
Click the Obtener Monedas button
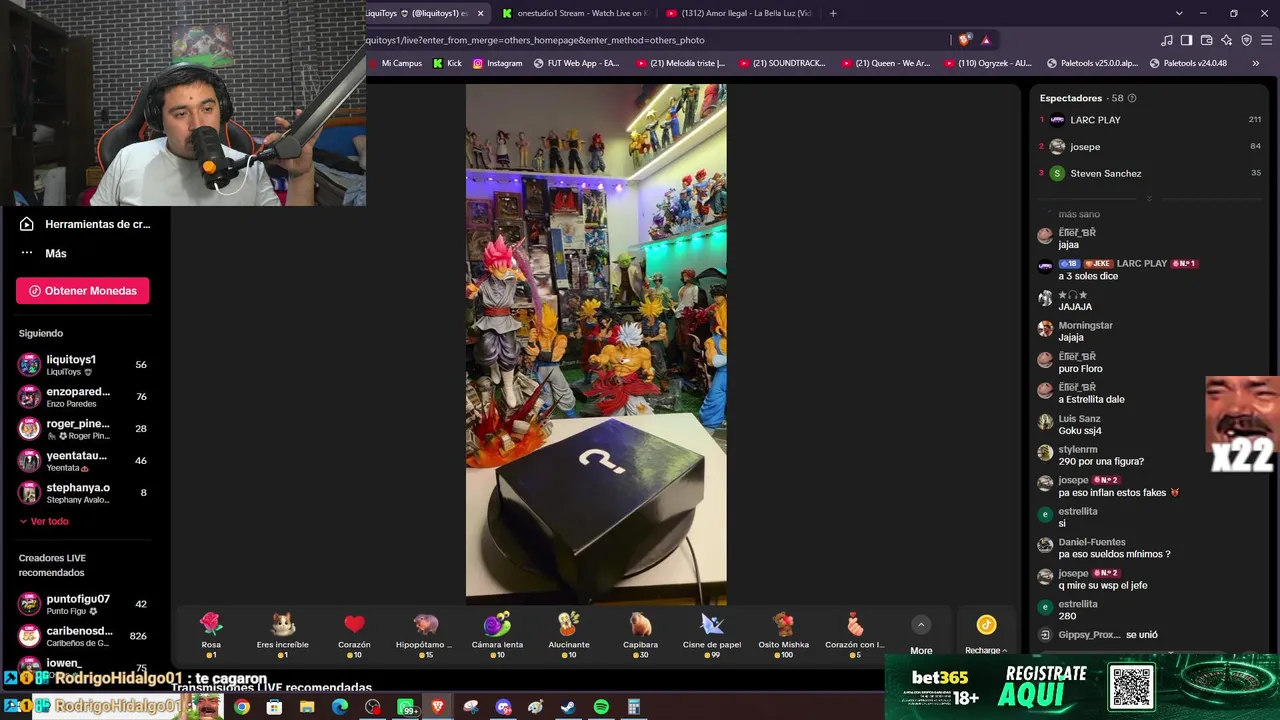[83, 291]
